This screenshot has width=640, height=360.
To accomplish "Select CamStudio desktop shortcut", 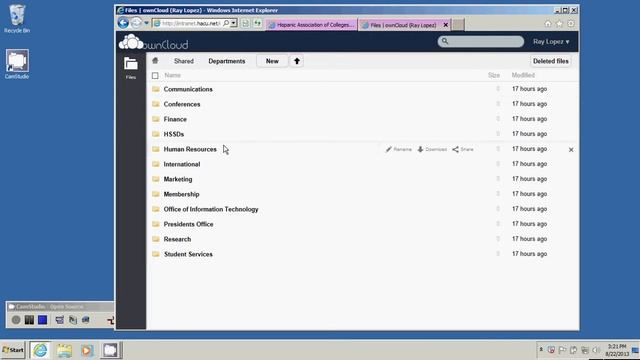I will 17,64.
